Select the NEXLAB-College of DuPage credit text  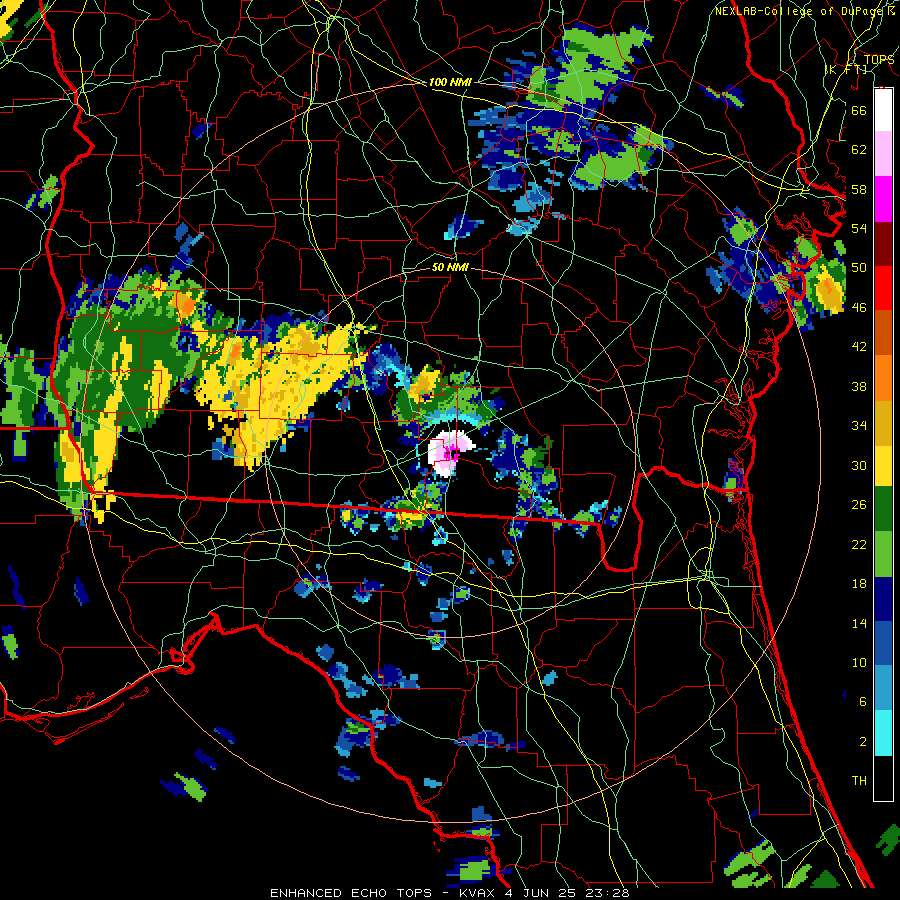point(805,11)
